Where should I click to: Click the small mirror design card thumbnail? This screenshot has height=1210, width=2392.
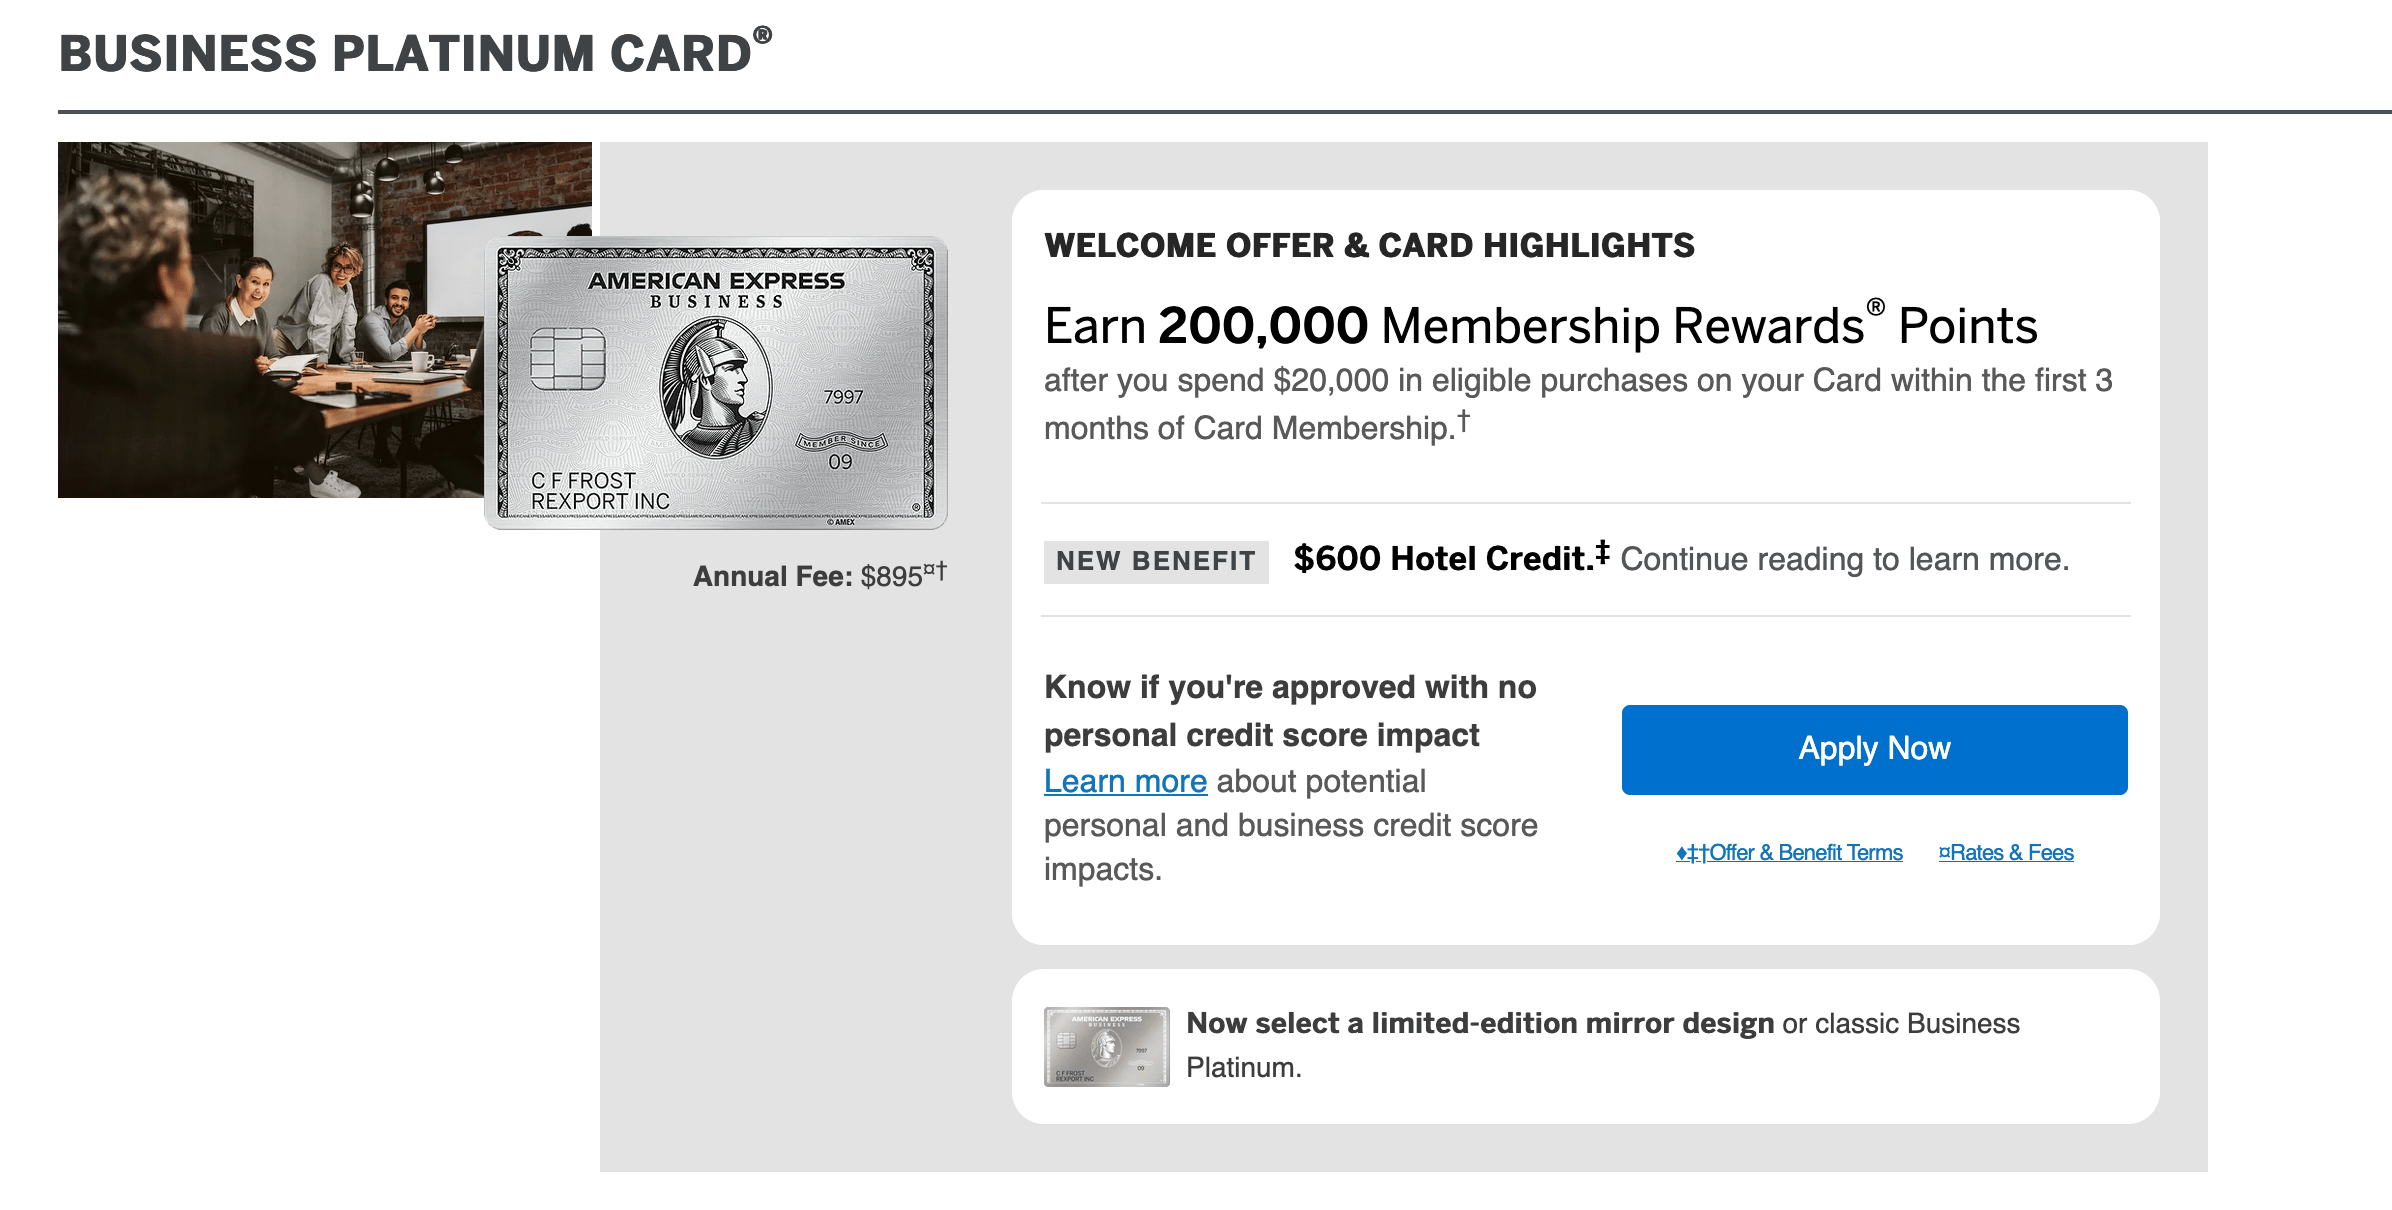point(1106,1046)
